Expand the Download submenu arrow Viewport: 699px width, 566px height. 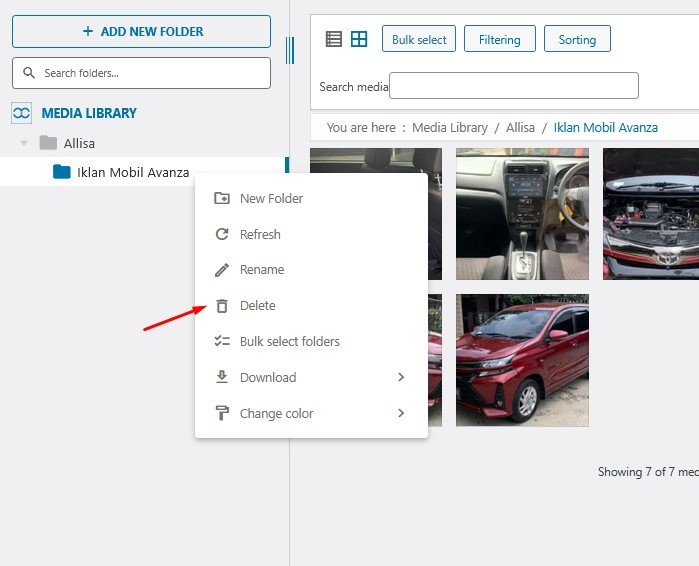[401, 377]
